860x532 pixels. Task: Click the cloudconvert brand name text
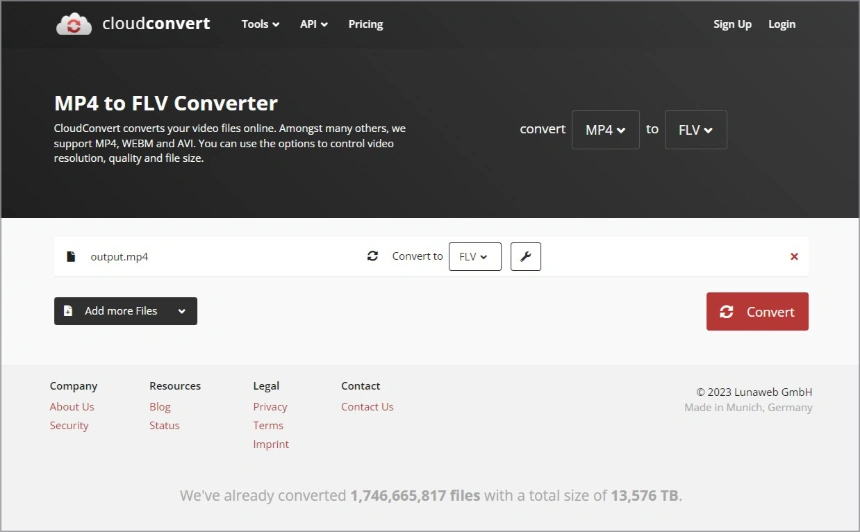click(156, 24)
